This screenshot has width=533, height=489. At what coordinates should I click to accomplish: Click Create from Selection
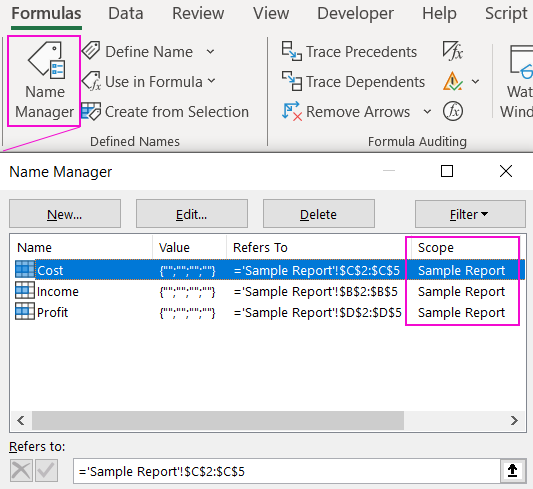click(165, 111)
